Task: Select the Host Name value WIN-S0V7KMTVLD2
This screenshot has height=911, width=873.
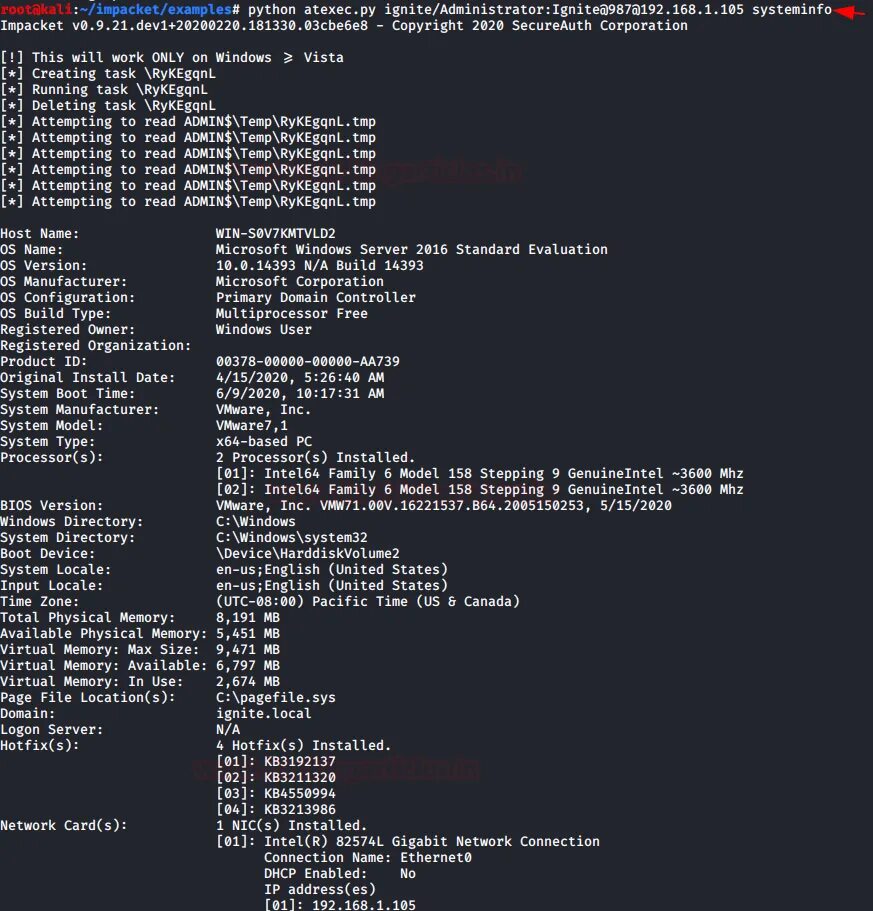Action: click(275, 234)
